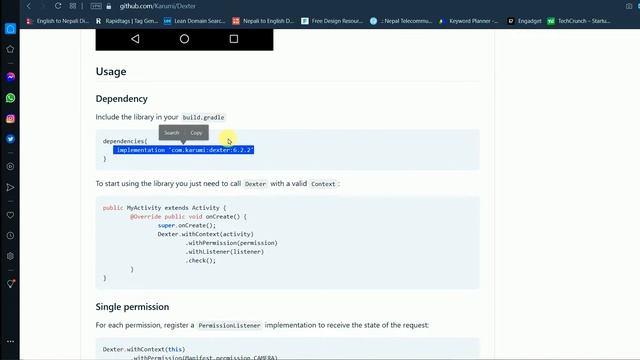Click the Context inline code word
Viewport: 640px width, 360px height.
(x=323, y=184)
